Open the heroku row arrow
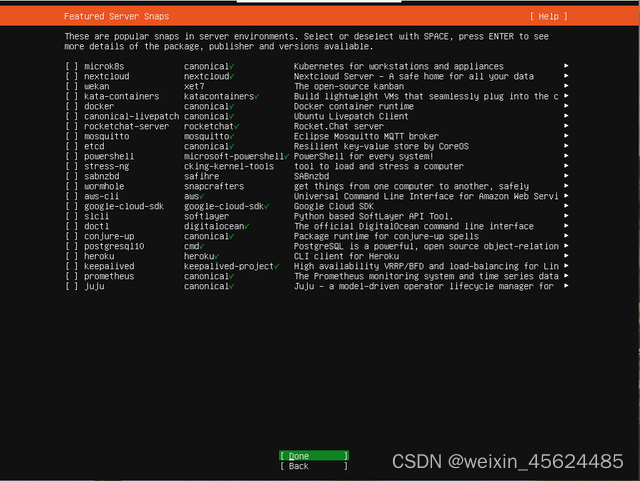 tap(566, 256)
